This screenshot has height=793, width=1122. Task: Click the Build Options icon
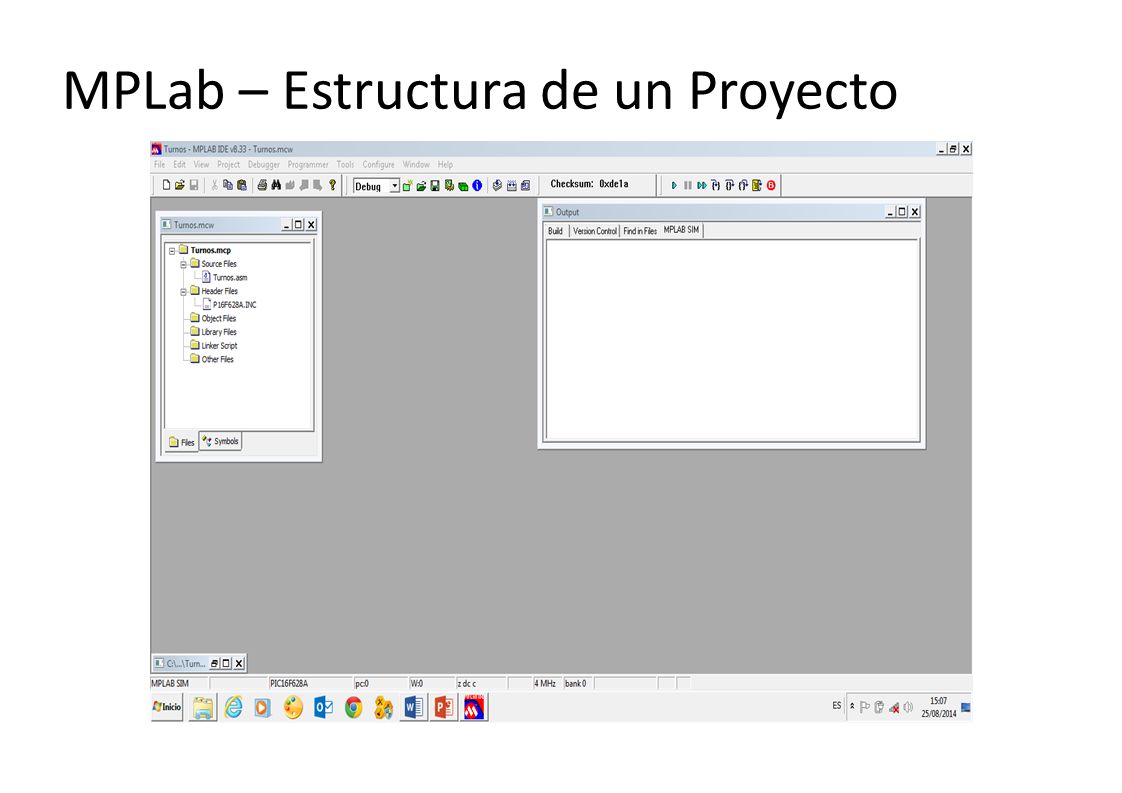click(x=449, y=186)
